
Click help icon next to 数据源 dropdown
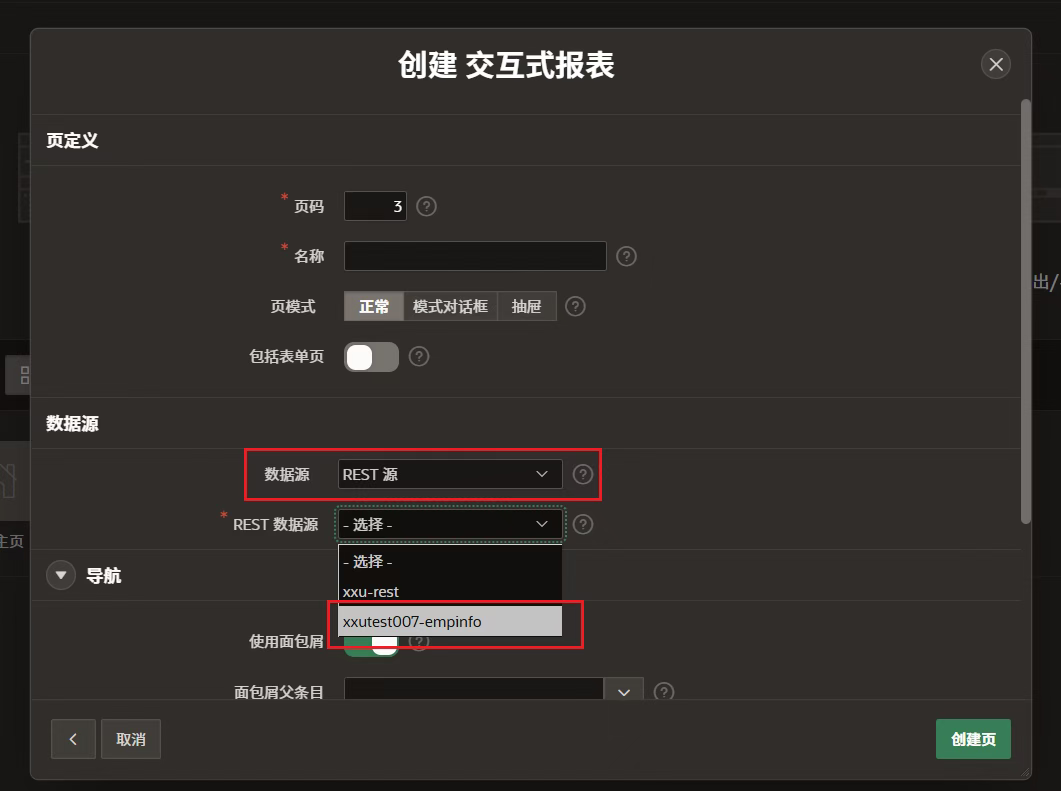(x=583, y=474)
